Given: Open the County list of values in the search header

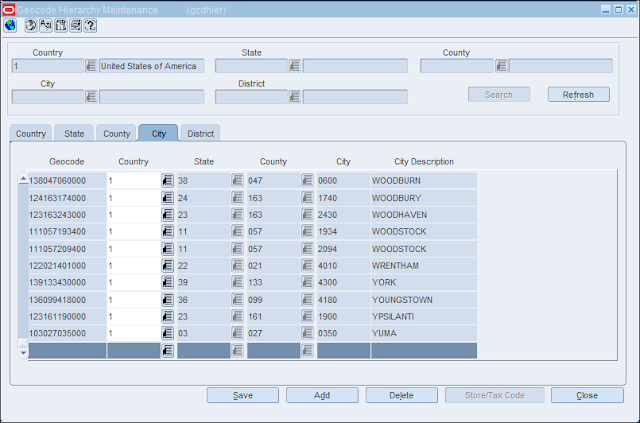Looking at the screenshot, I should (501, 66).
